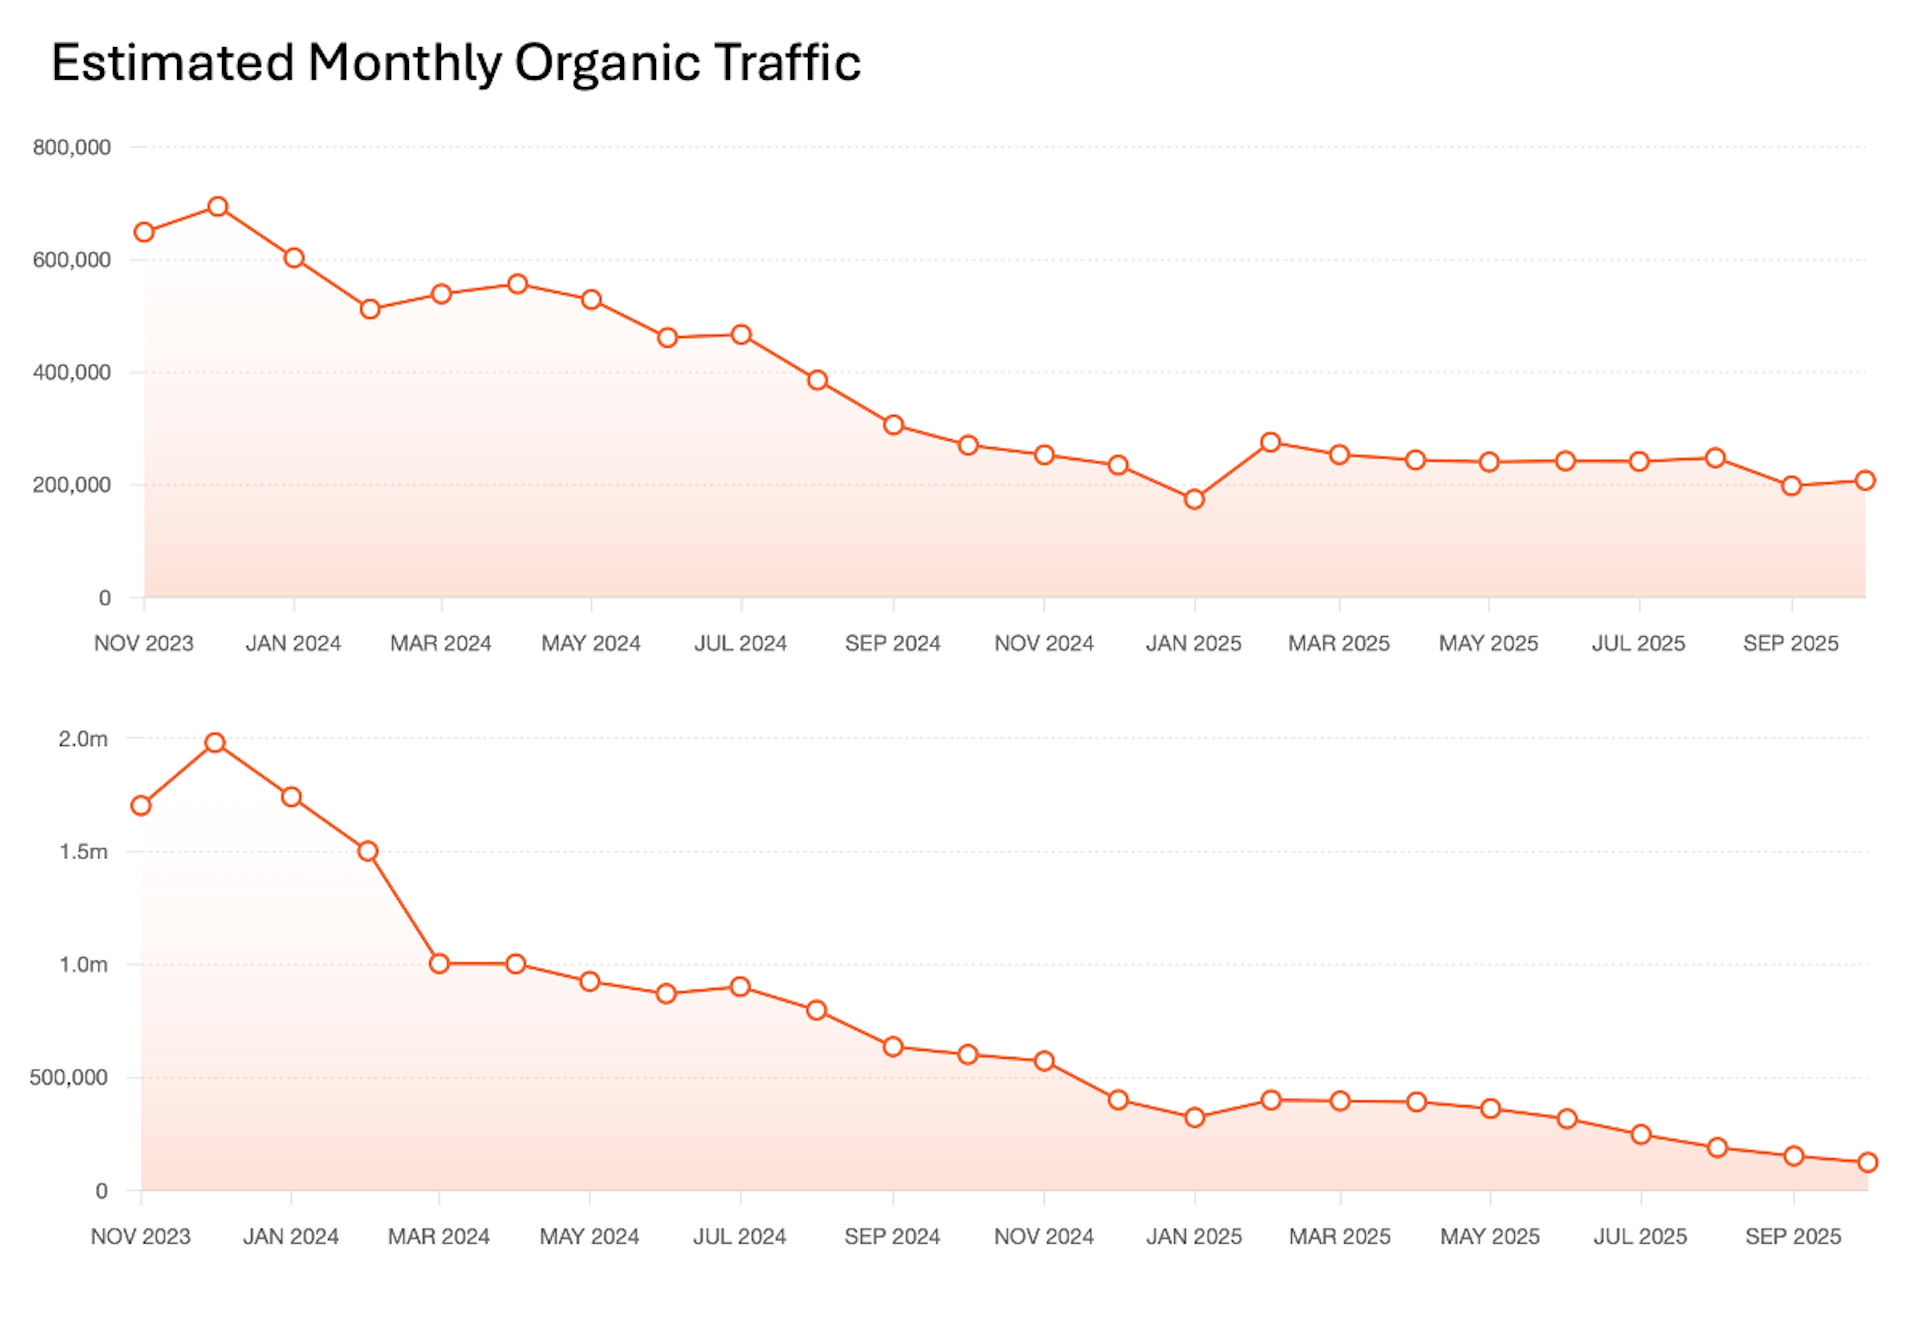Click the 800,000 y-axis label on top chart
1920x1318 pixels.
click(x=72, y=148)
